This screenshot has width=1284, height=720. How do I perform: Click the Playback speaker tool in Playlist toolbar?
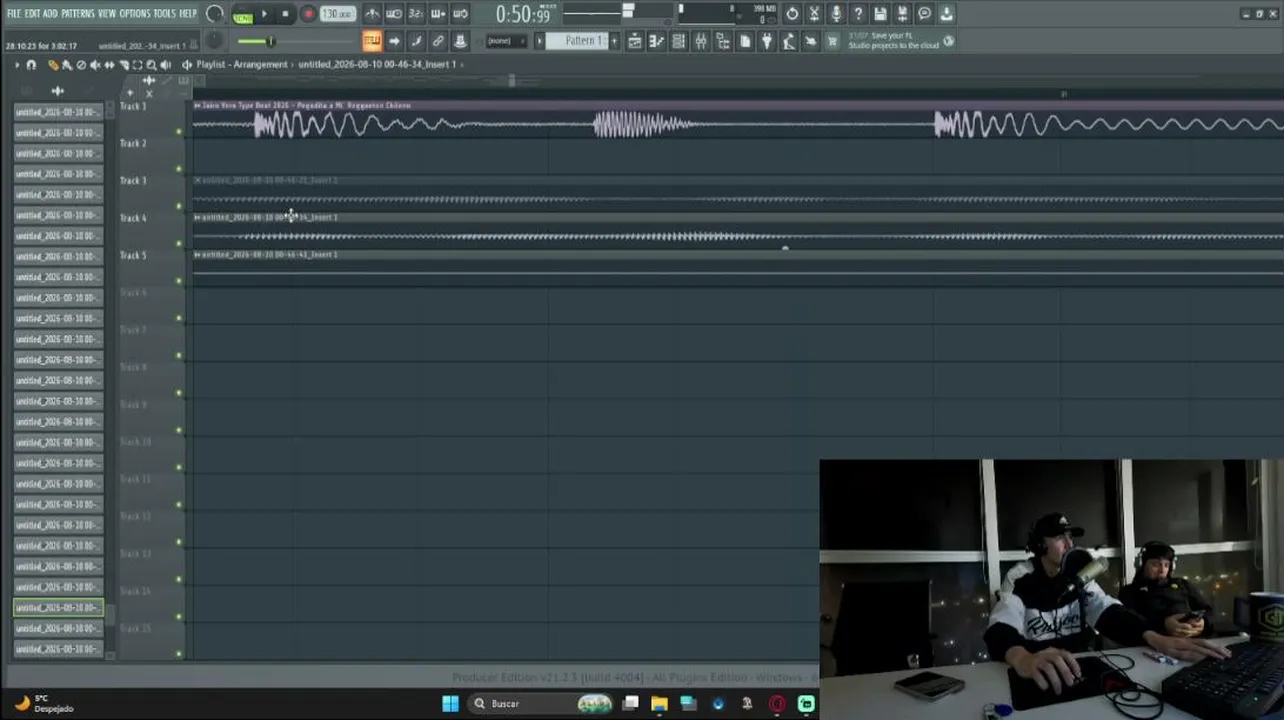coord(165,65)
